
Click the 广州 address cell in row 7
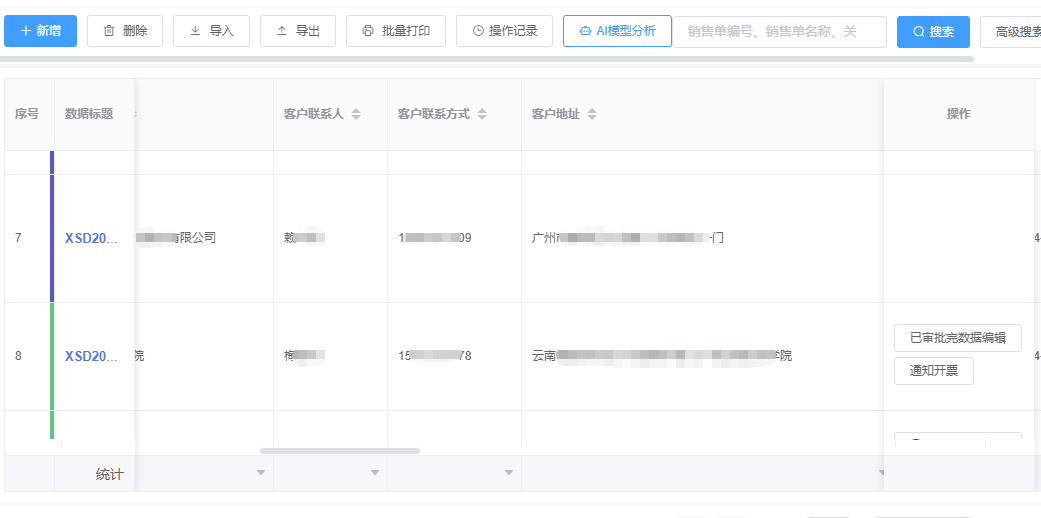tap(702, 238)
